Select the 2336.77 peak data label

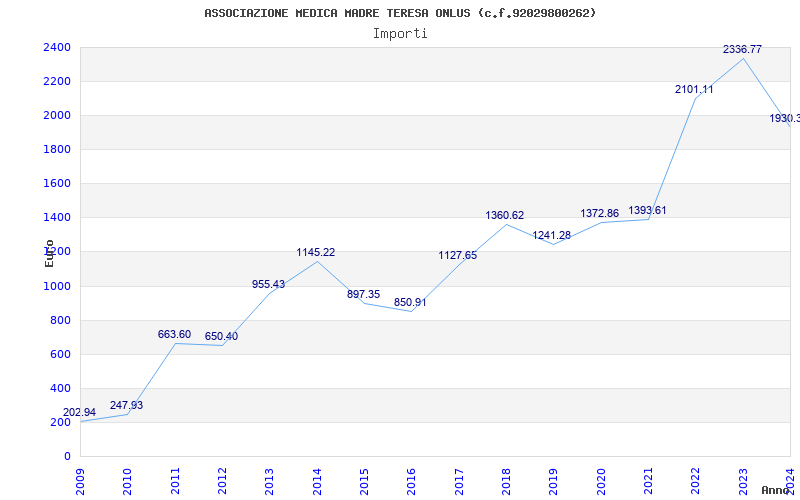(742, 49)
